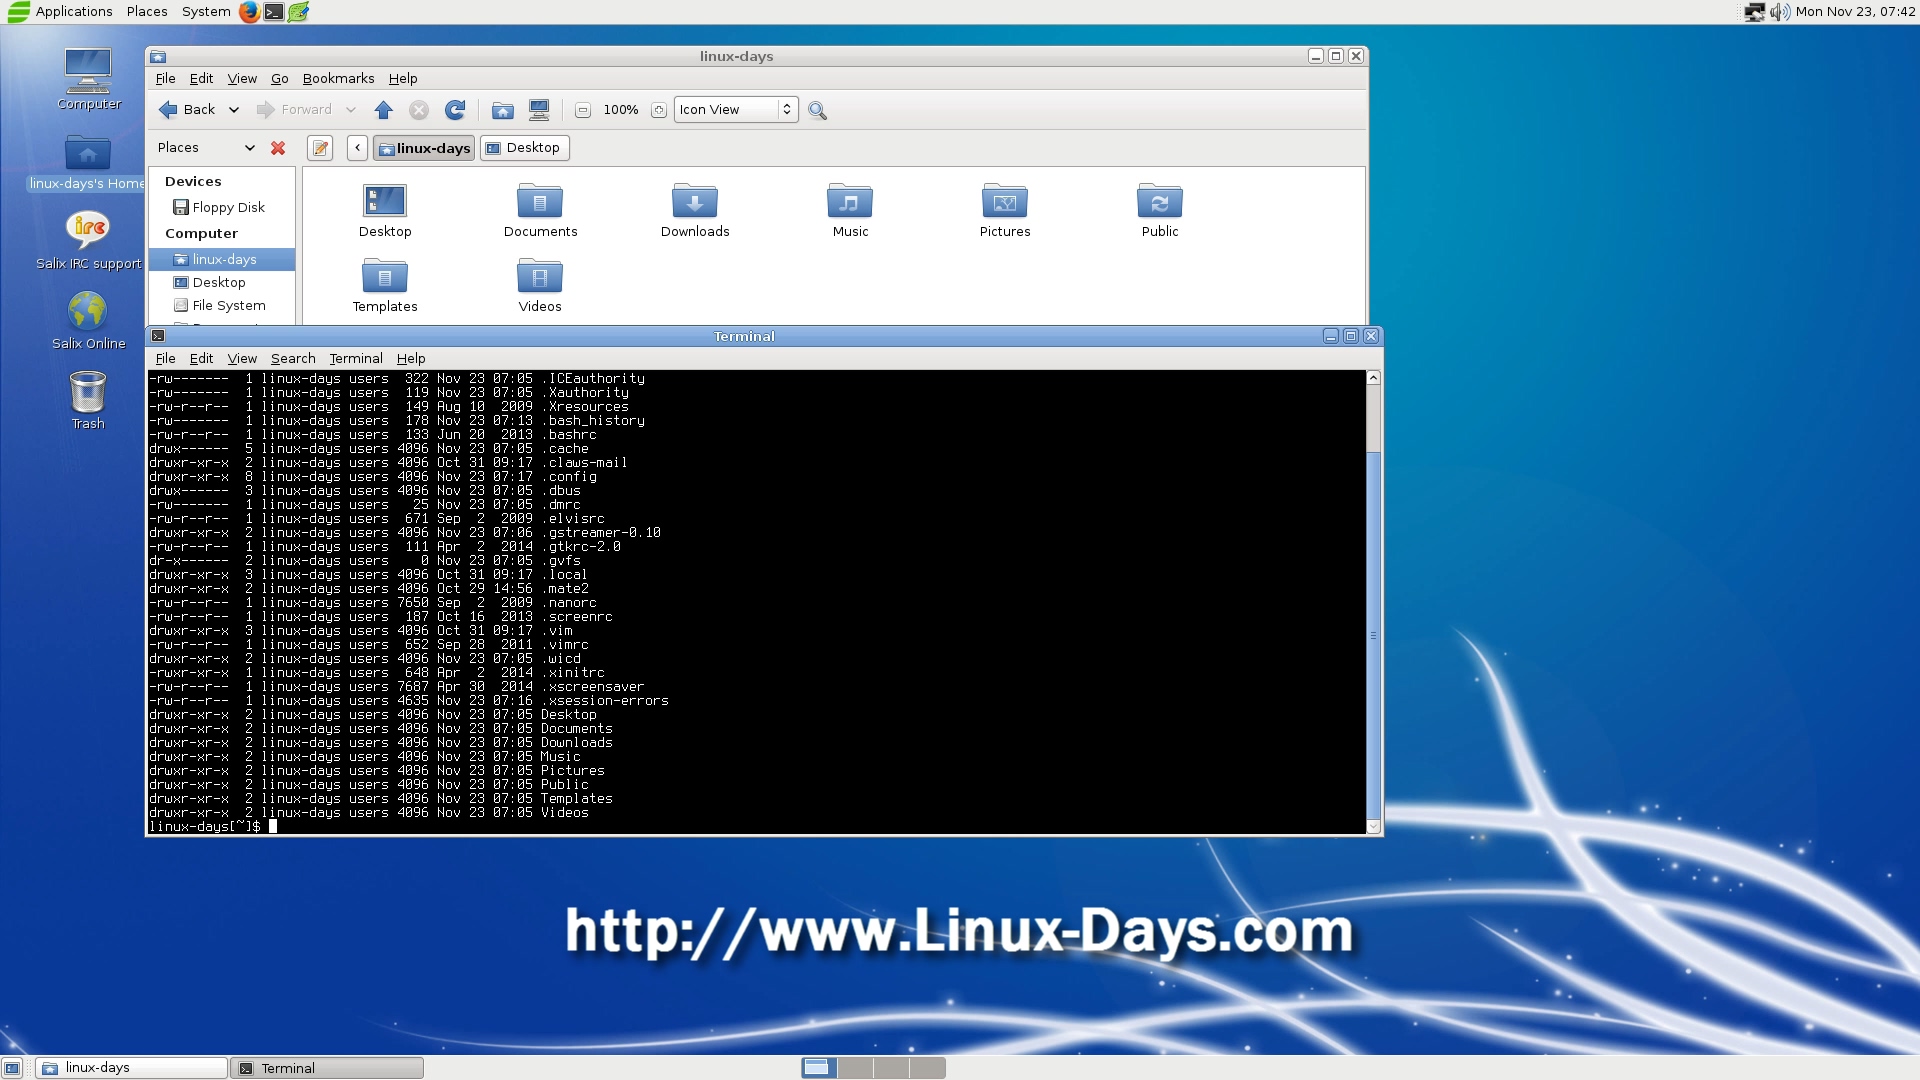Open the Icon View mode combo box
Screen dimensions: 1920x1080
(x=736, y=110)
